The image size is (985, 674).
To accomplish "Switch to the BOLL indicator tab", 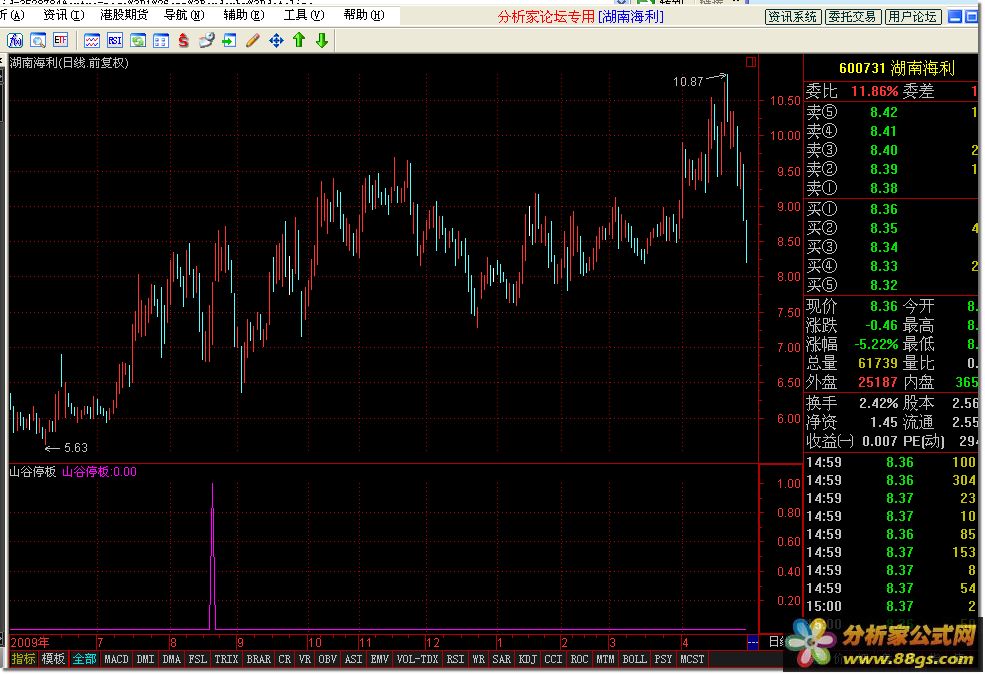I will coord(634,659).
